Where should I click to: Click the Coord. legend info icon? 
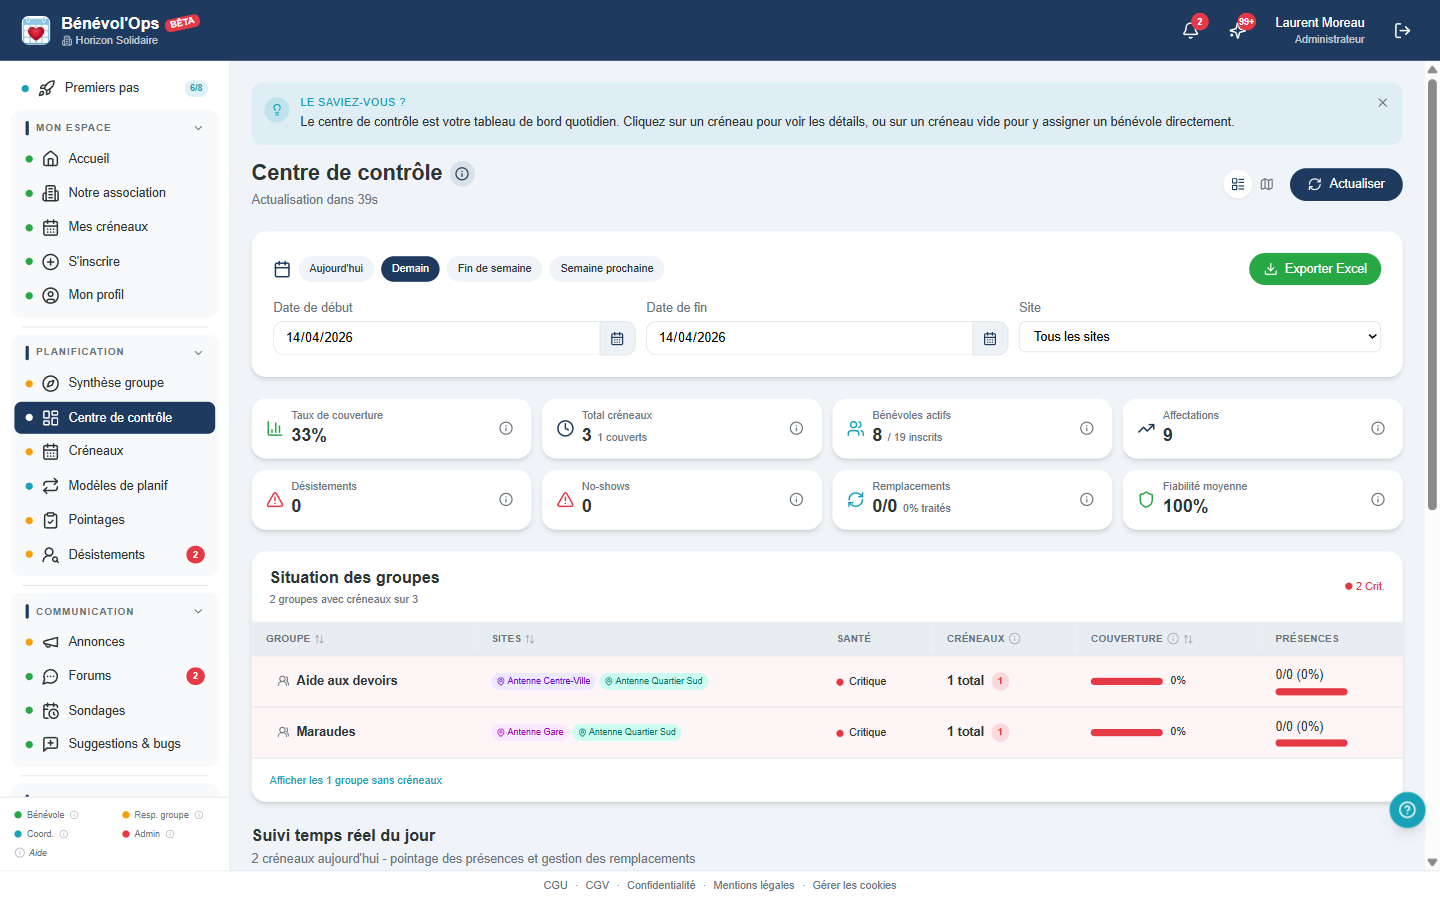(64, 834)
